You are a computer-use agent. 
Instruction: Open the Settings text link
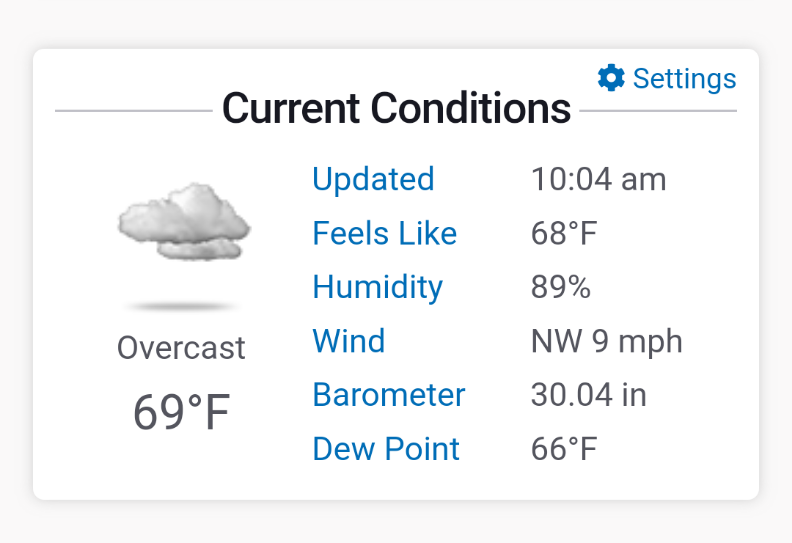684,79
